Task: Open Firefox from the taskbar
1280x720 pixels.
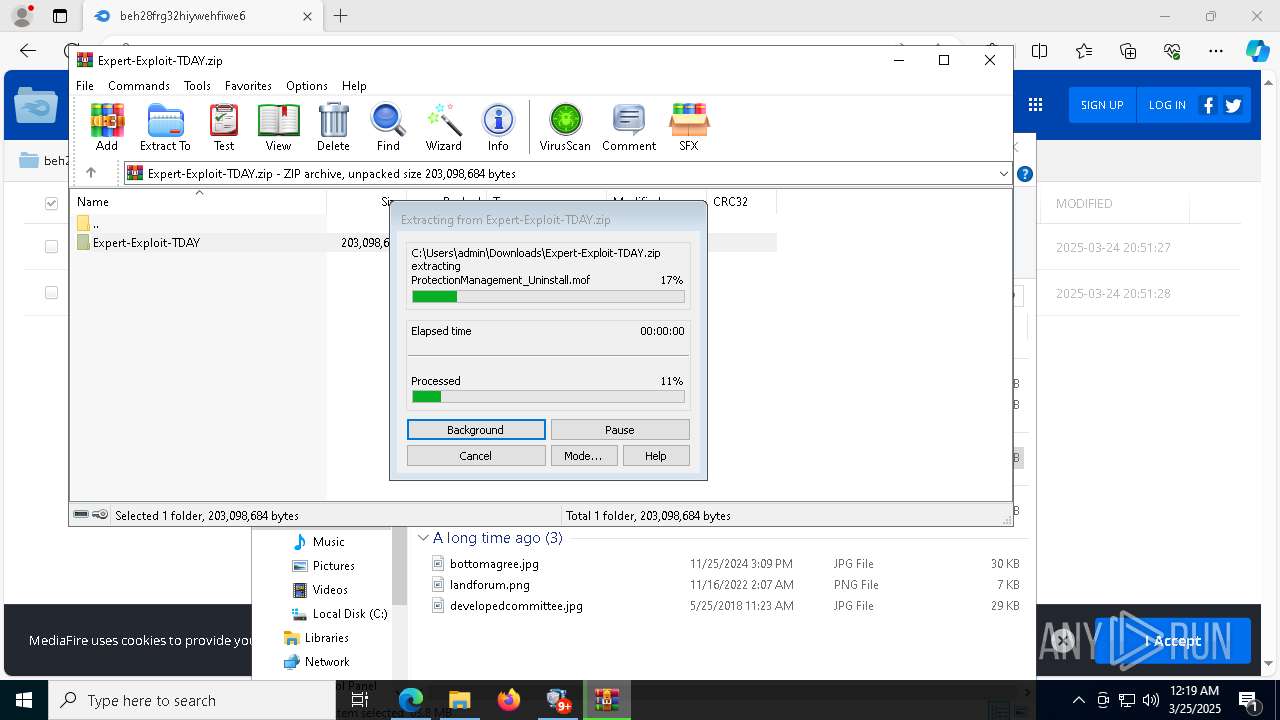Action: click(509, 700)
